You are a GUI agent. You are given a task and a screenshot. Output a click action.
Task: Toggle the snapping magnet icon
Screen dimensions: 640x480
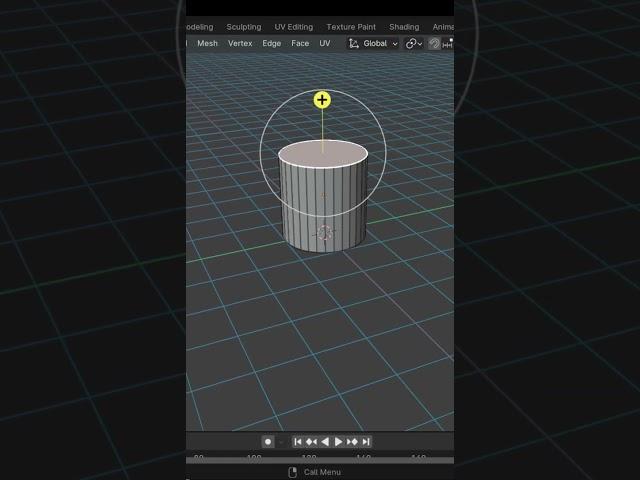tap(434, 43)
